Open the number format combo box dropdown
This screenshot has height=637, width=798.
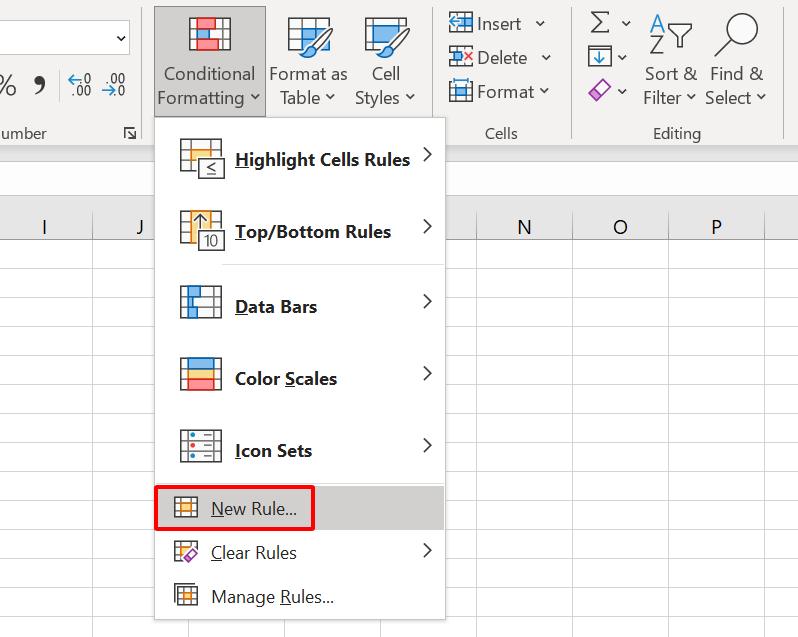click(121, 38)
